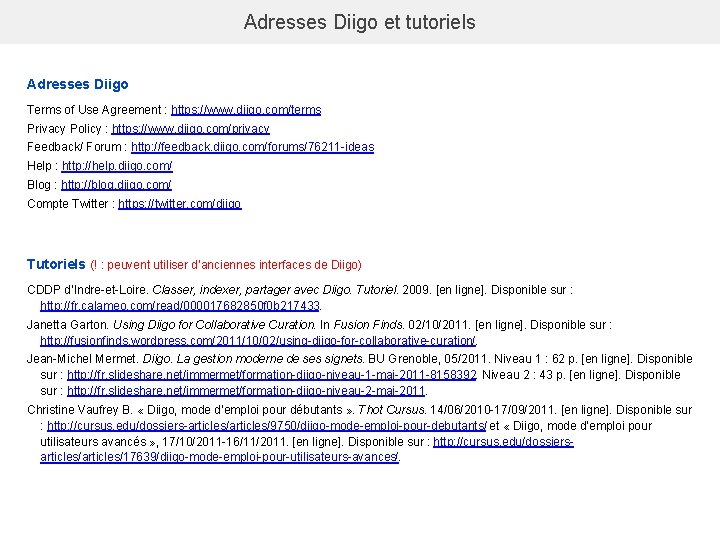
Task: Click the title 'Classer, indexer, partager avec Diigo'
Action: click(x=252, y=290)
